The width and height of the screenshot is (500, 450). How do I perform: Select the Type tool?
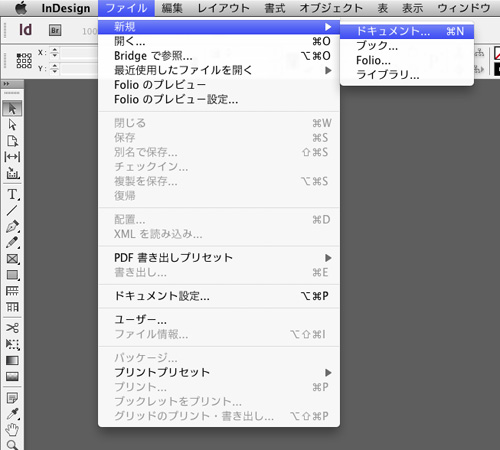(x=12, y=194)
